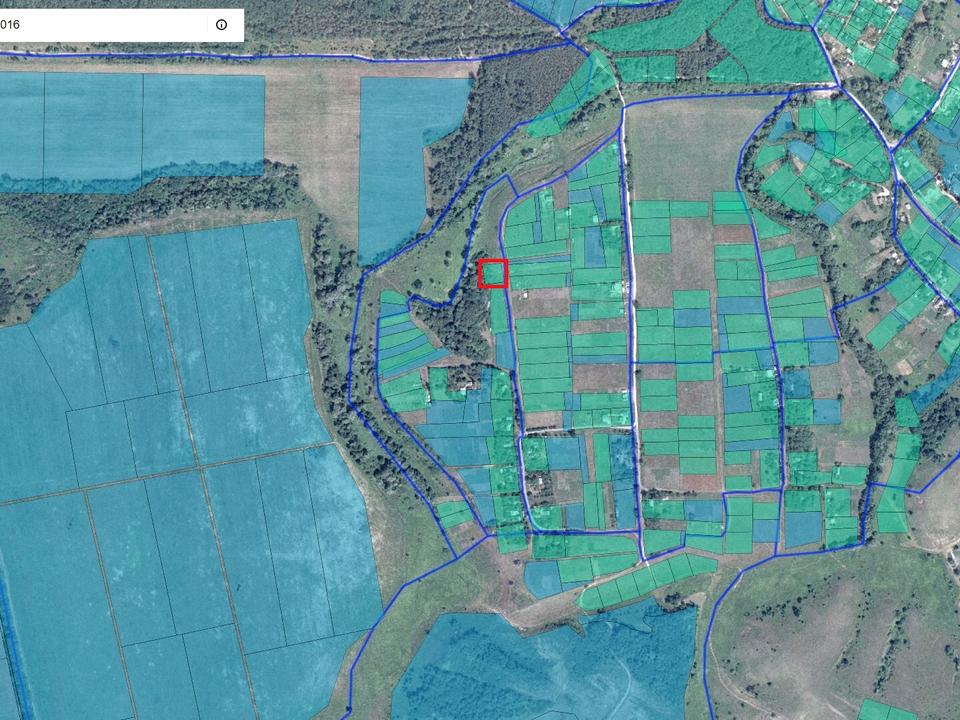Viewport: 960px width, 720px height.
Task: Select small green parcel at bottom-right edge
Action: click(x=885, y=711)
